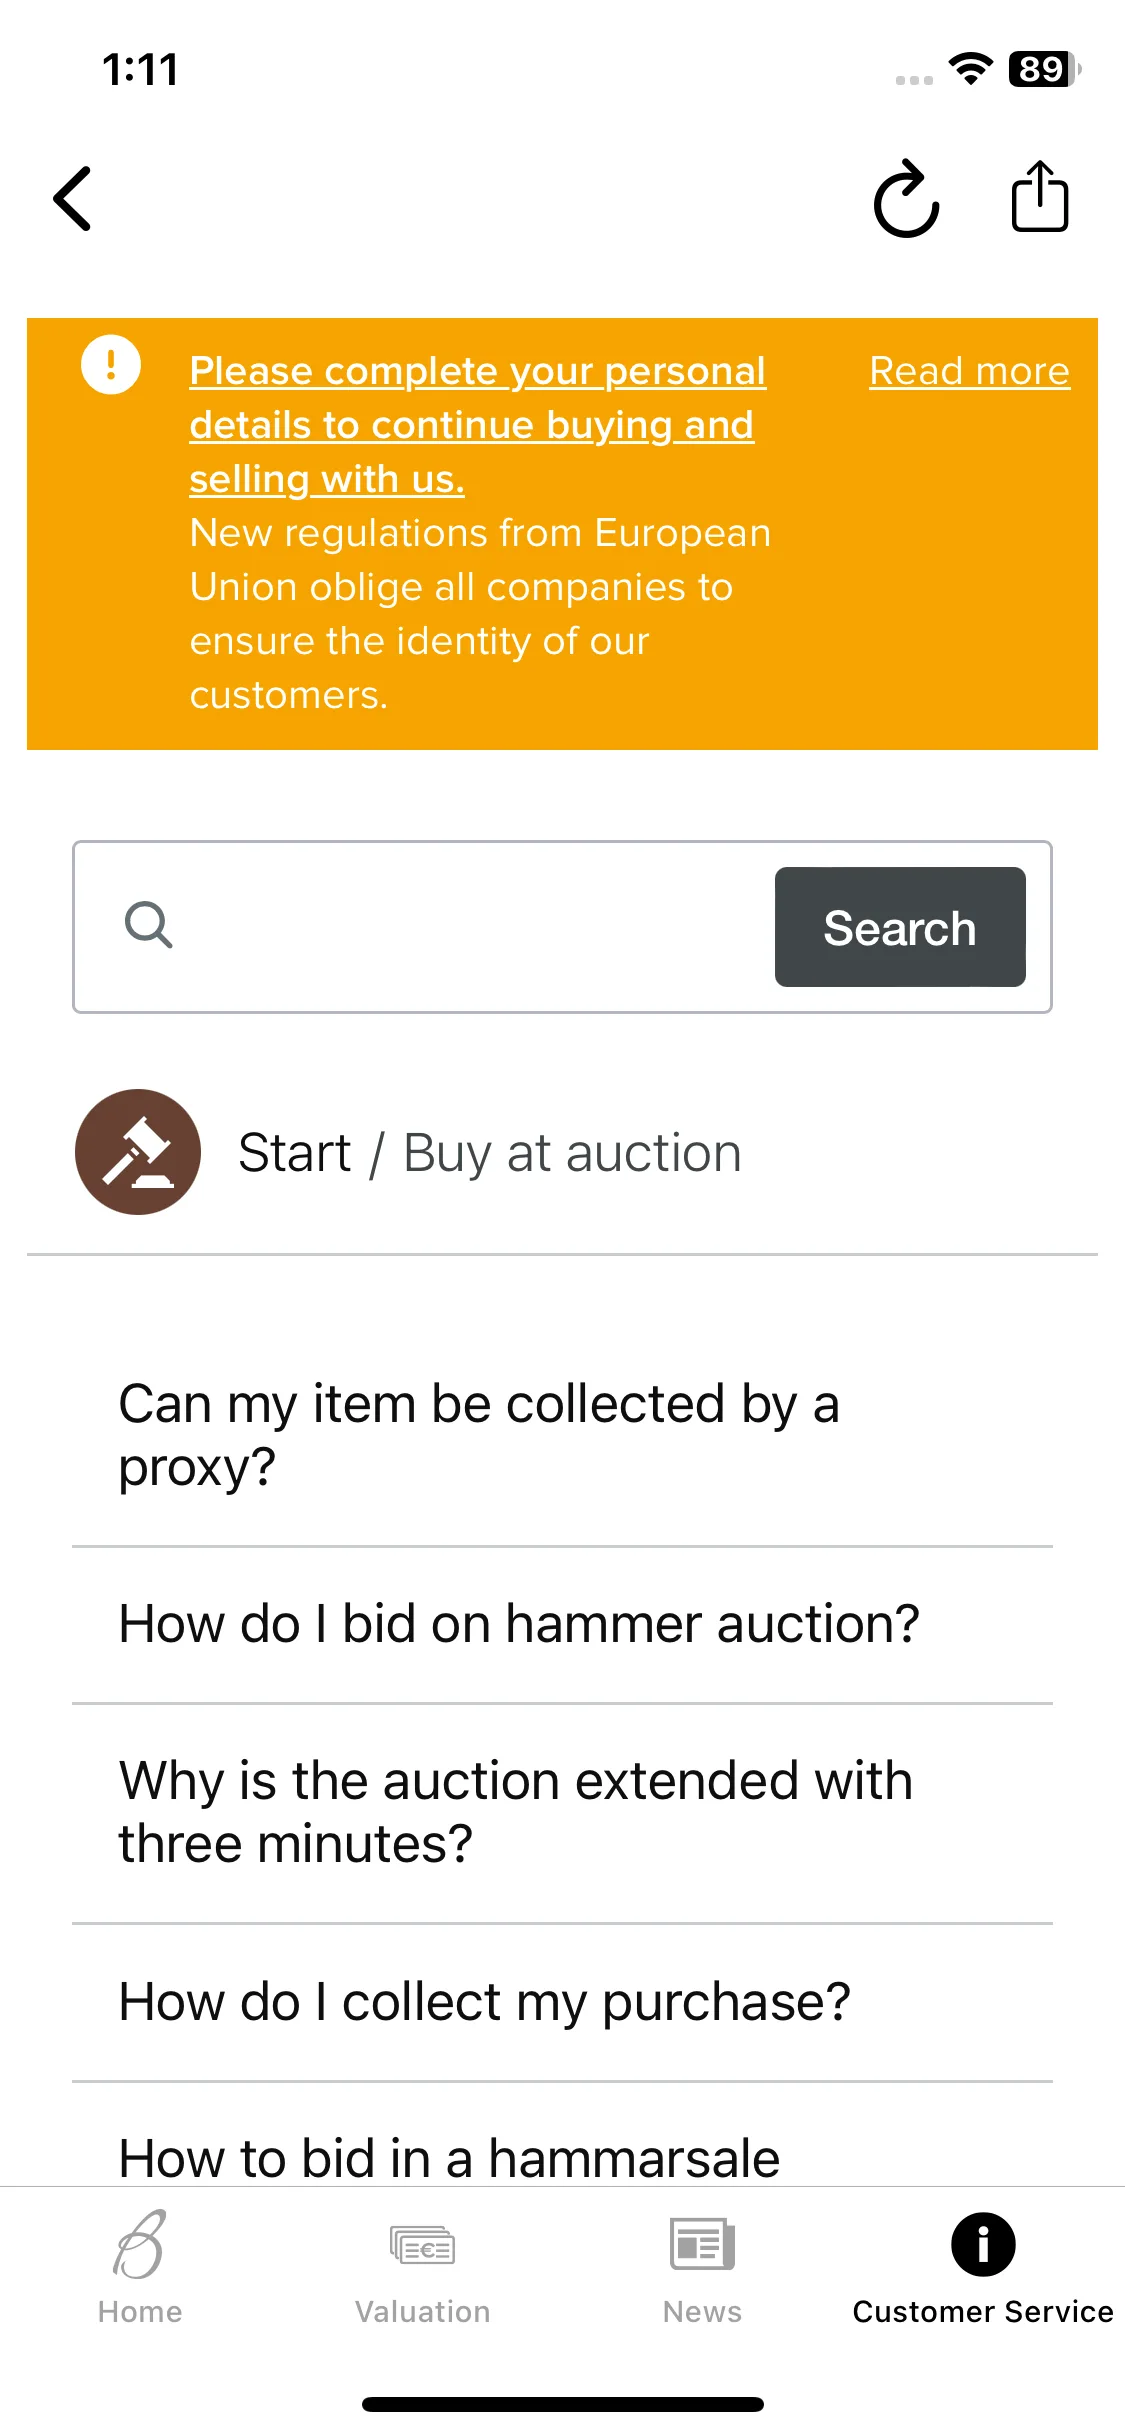Open the Read more link

point(969,371)
